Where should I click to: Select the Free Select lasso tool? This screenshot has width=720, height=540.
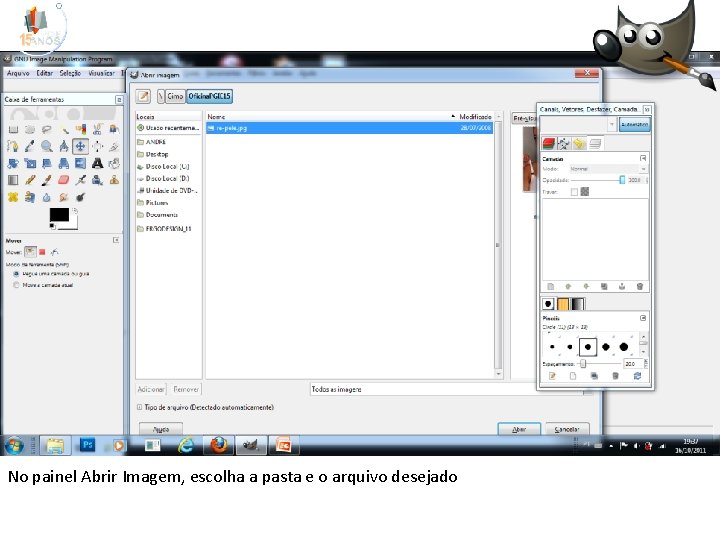tap(47, 129)
